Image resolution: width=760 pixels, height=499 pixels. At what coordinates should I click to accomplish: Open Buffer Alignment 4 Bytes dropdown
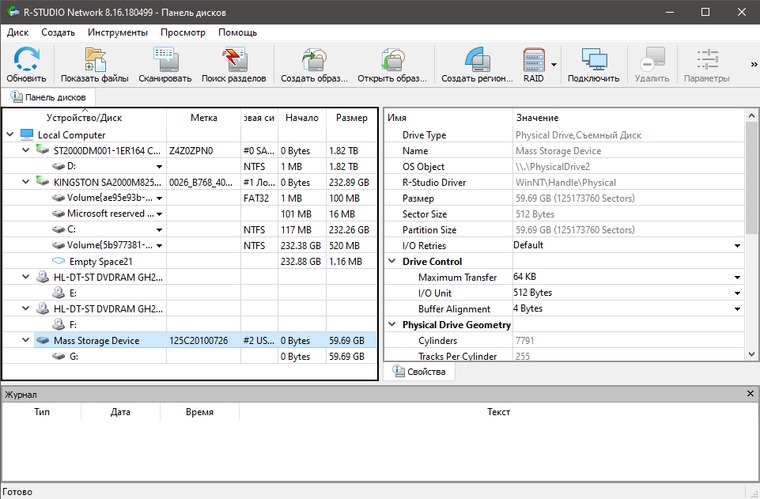[x=737, y=309]
